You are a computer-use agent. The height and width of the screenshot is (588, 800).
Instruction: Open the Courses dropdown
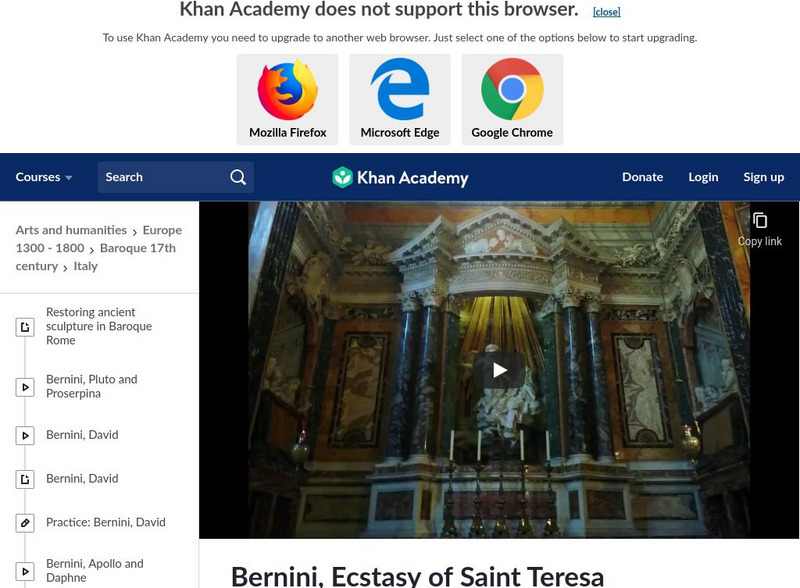(44, 176)
